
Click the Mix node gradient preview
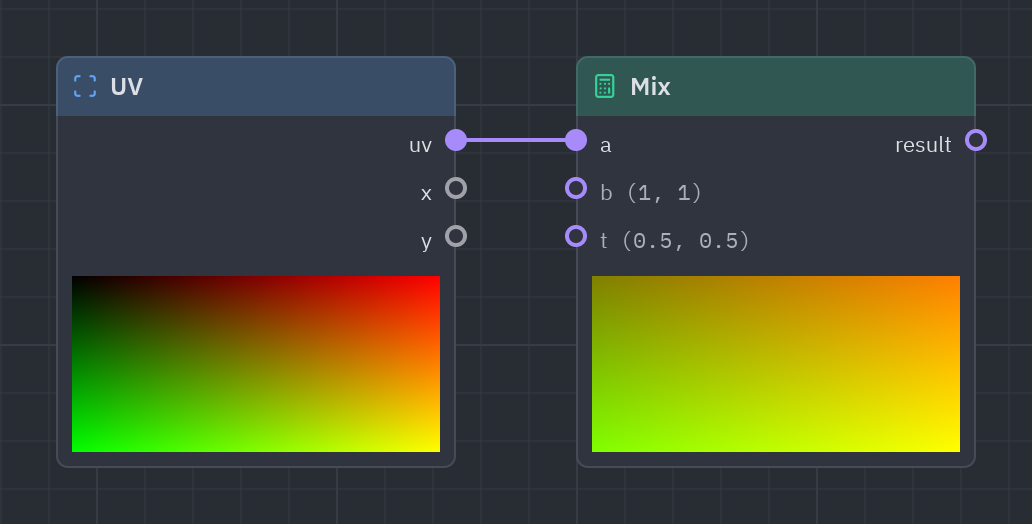coord(776,364)
